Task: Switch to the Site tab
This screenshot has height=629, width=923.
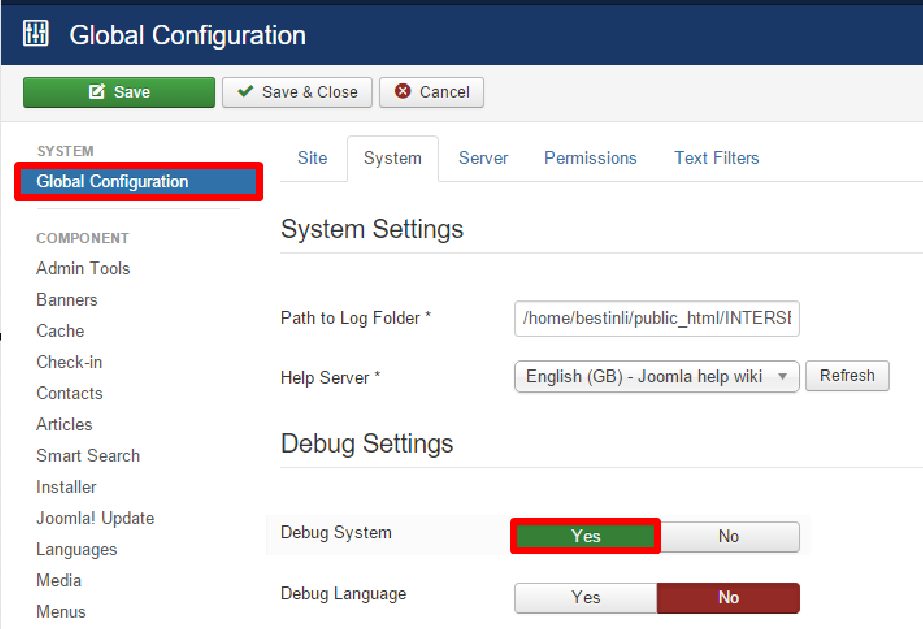Action: point(313,158)
